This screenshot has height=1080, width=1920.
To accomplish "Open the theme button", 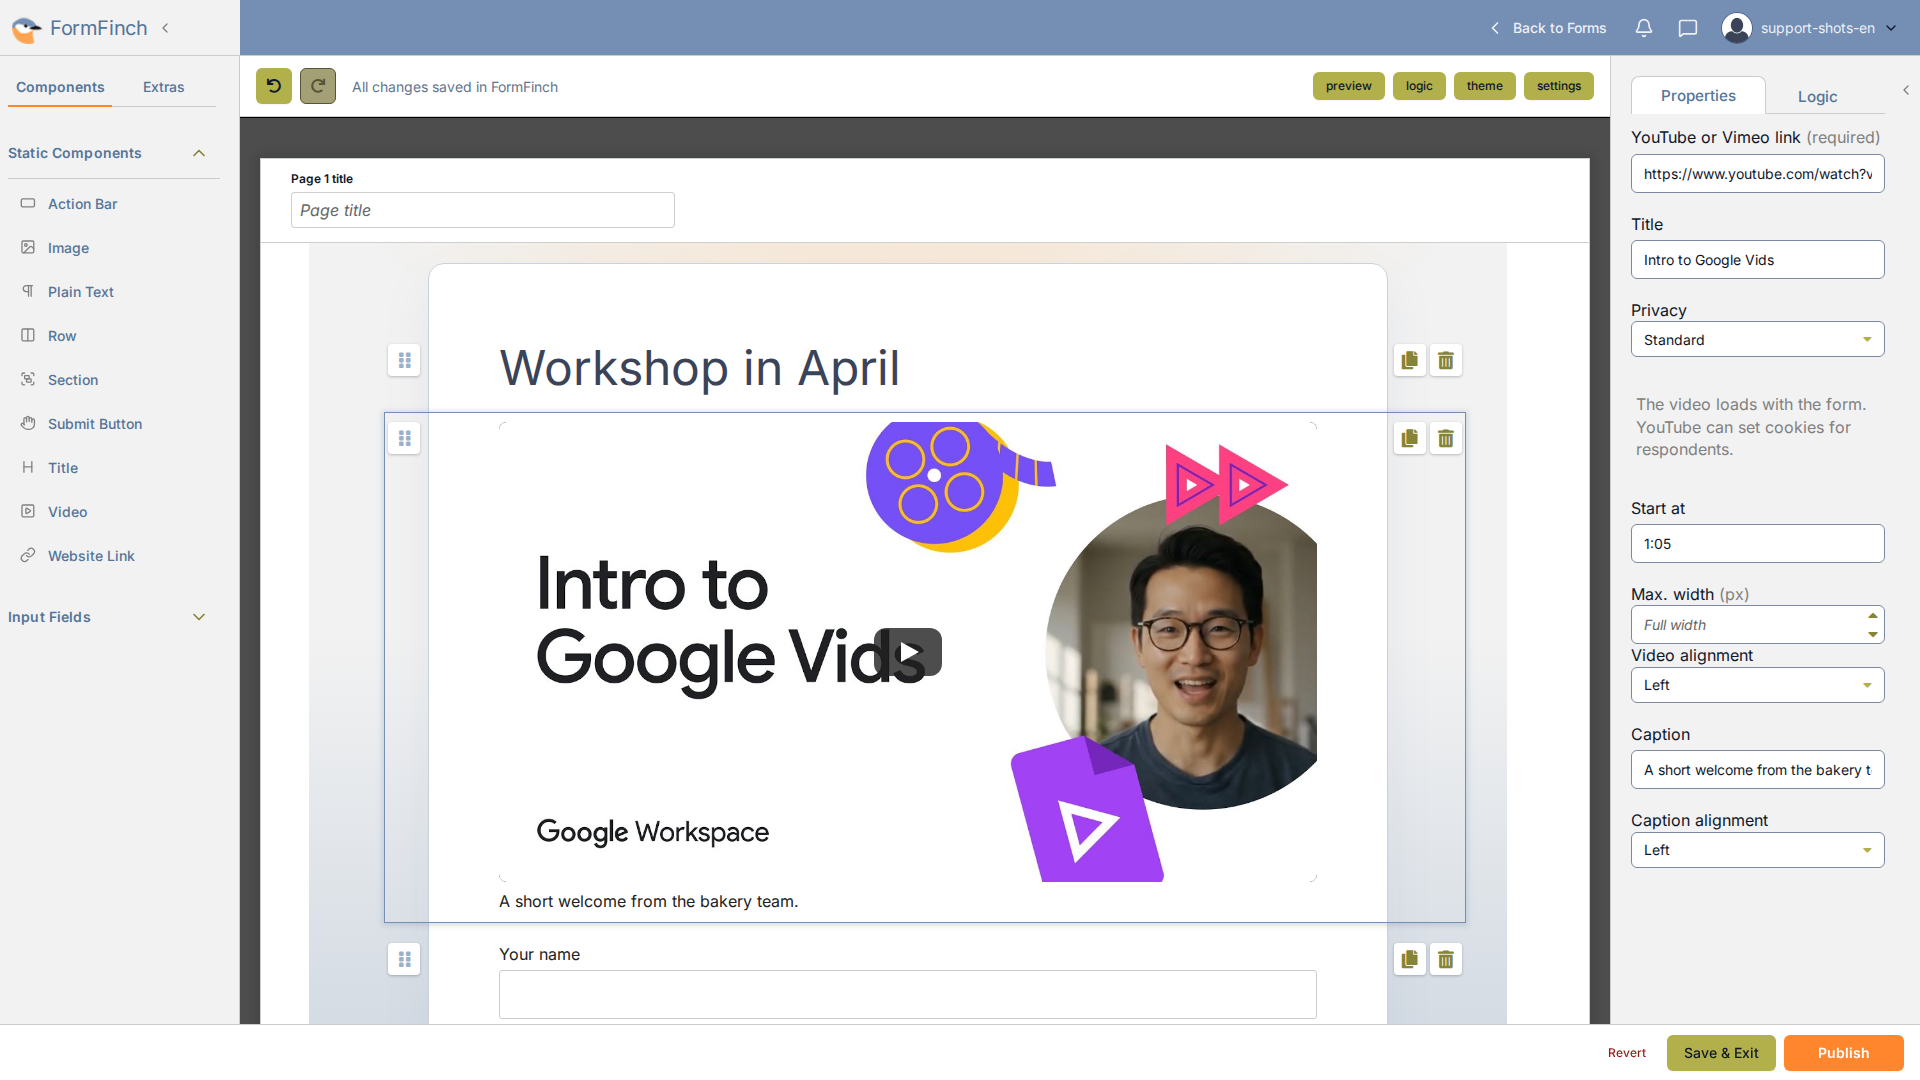I will pos(1485,86).
